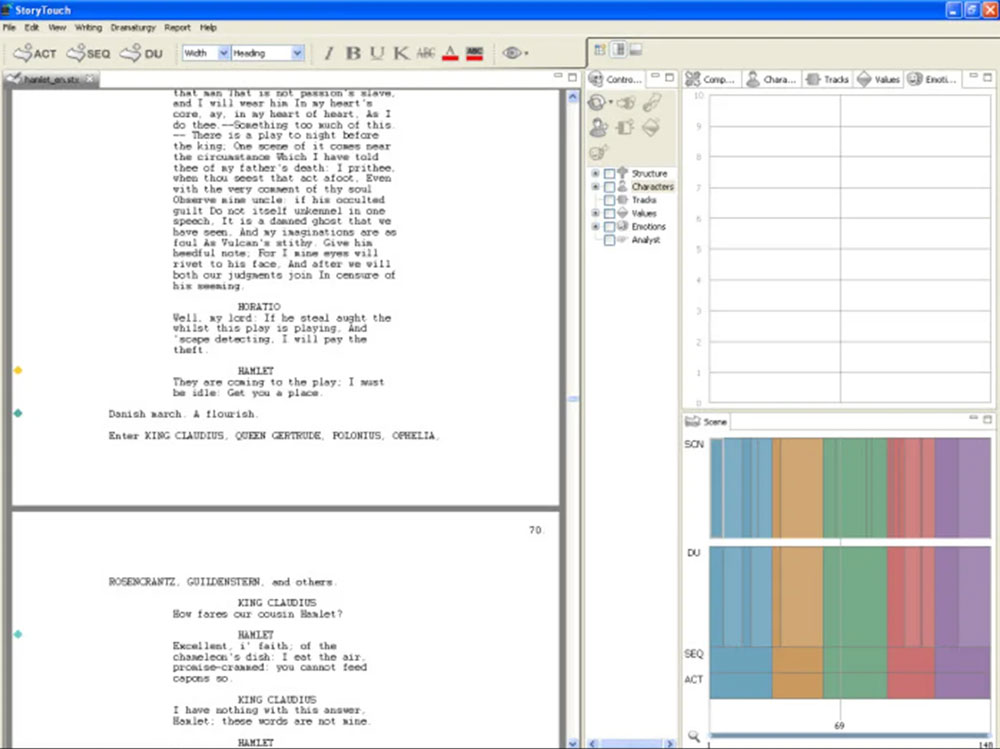Click the DU dramatic unit button
The height and width of the screenshot is (749, 1000).
[x=141, y=53]
